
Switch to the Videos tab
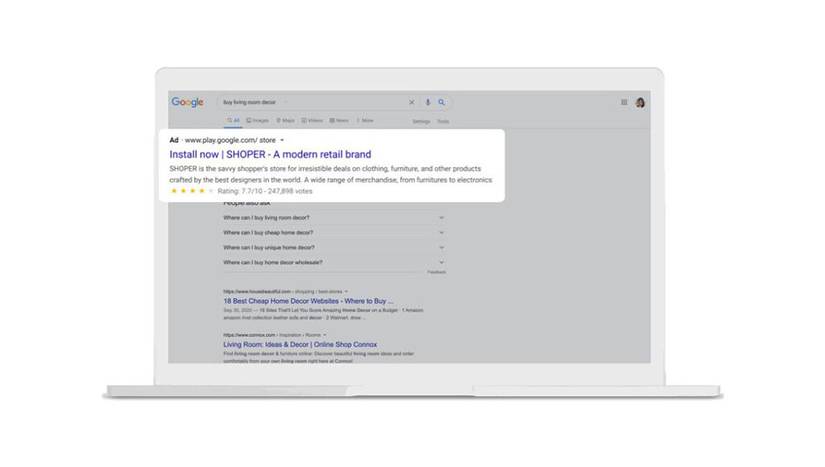tap(312, 120)
